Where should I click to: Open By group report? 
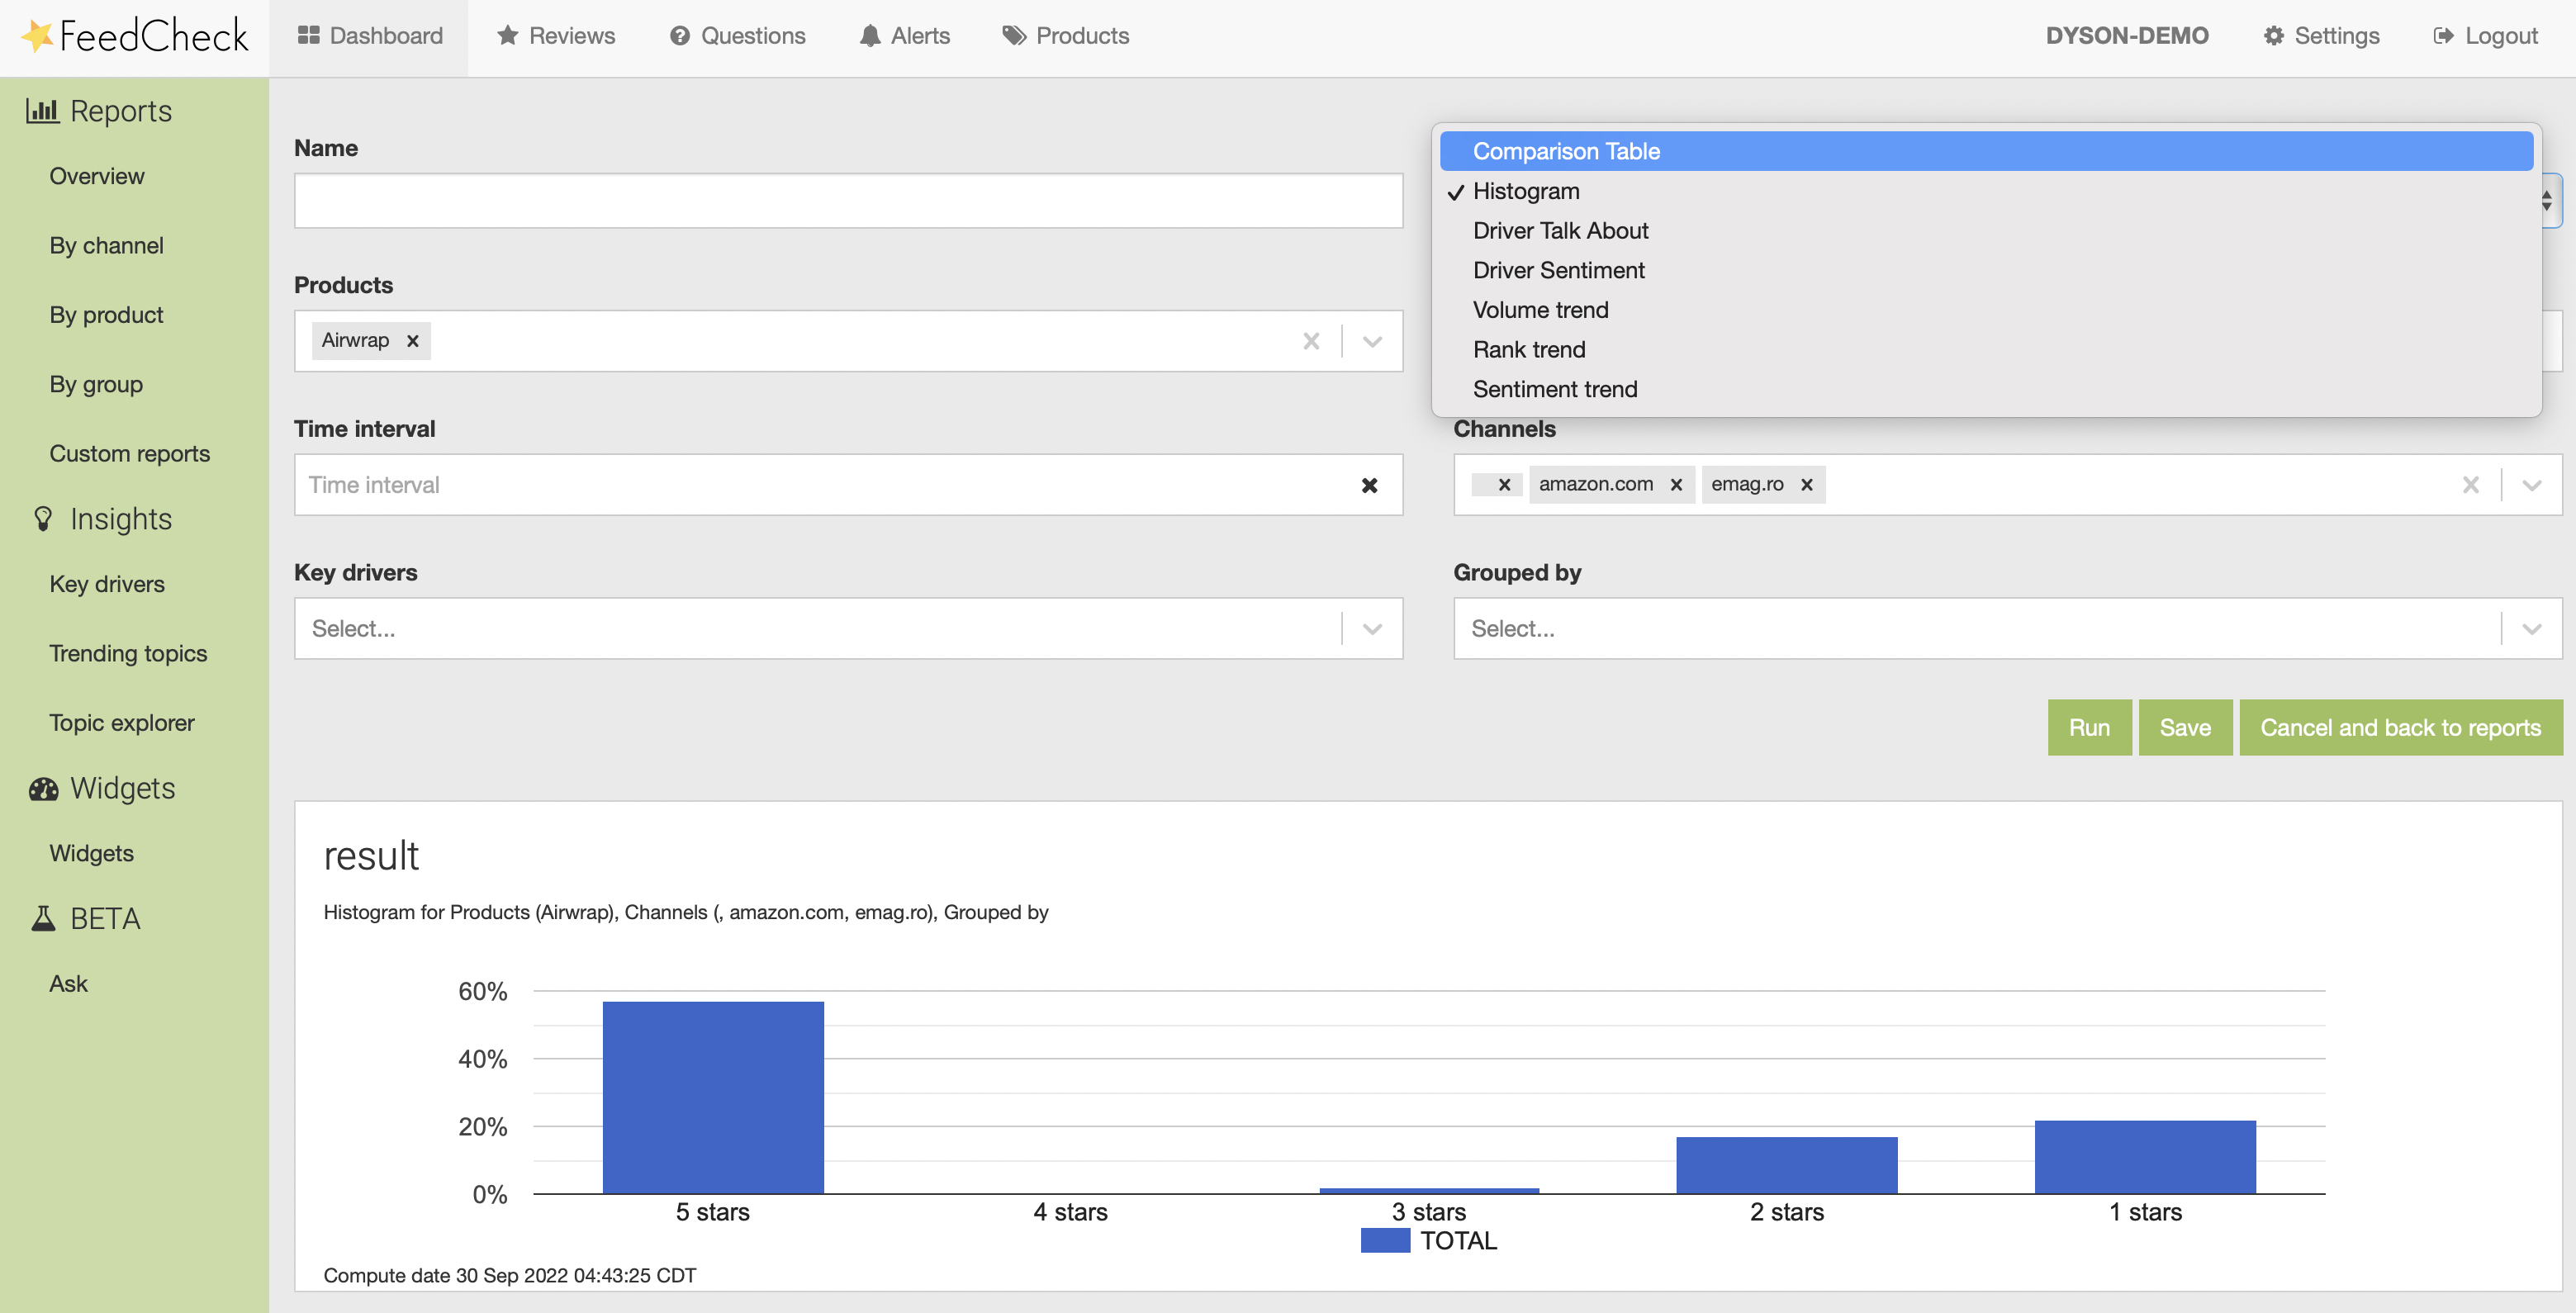coord(96,384)
